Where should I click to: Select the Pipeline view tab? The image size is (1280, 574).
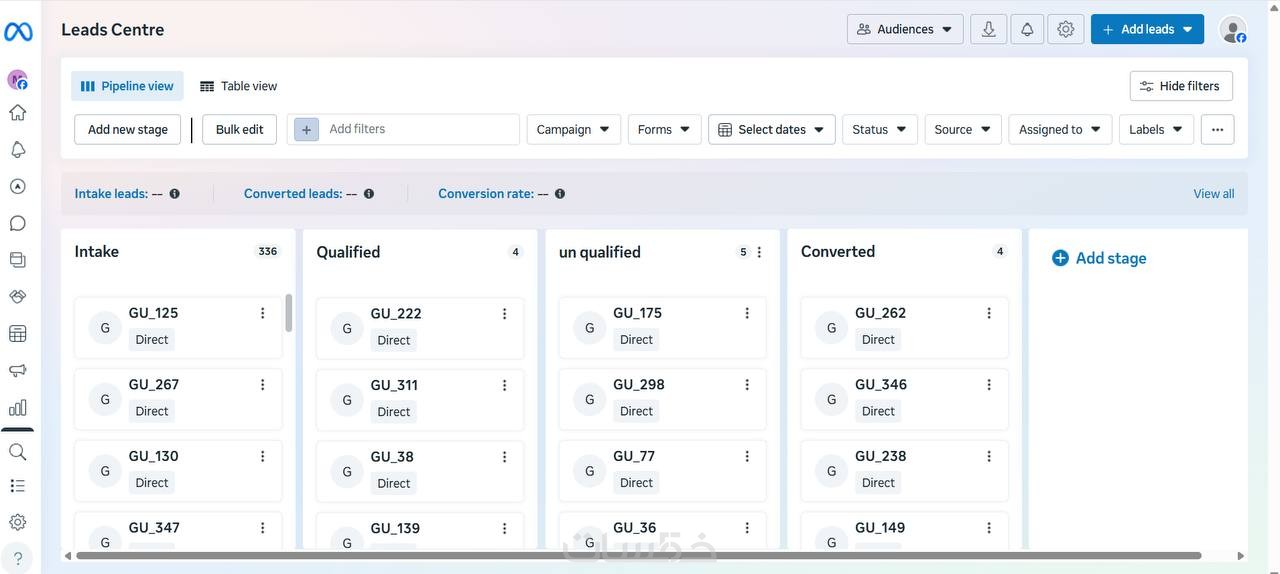tap(127, 86)
